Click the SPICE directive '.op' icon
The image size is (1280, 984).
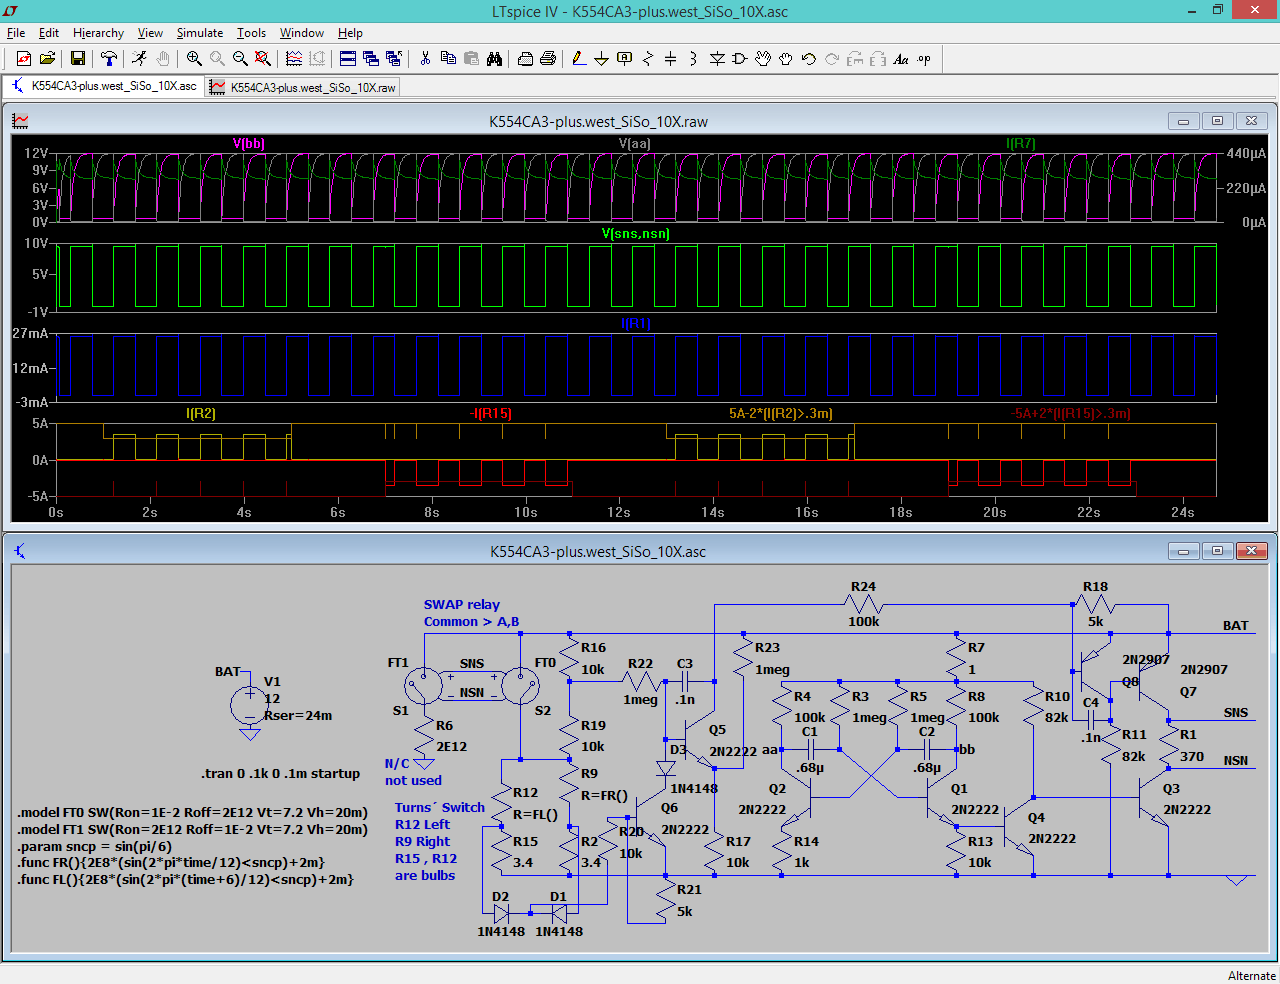(924, 59)
